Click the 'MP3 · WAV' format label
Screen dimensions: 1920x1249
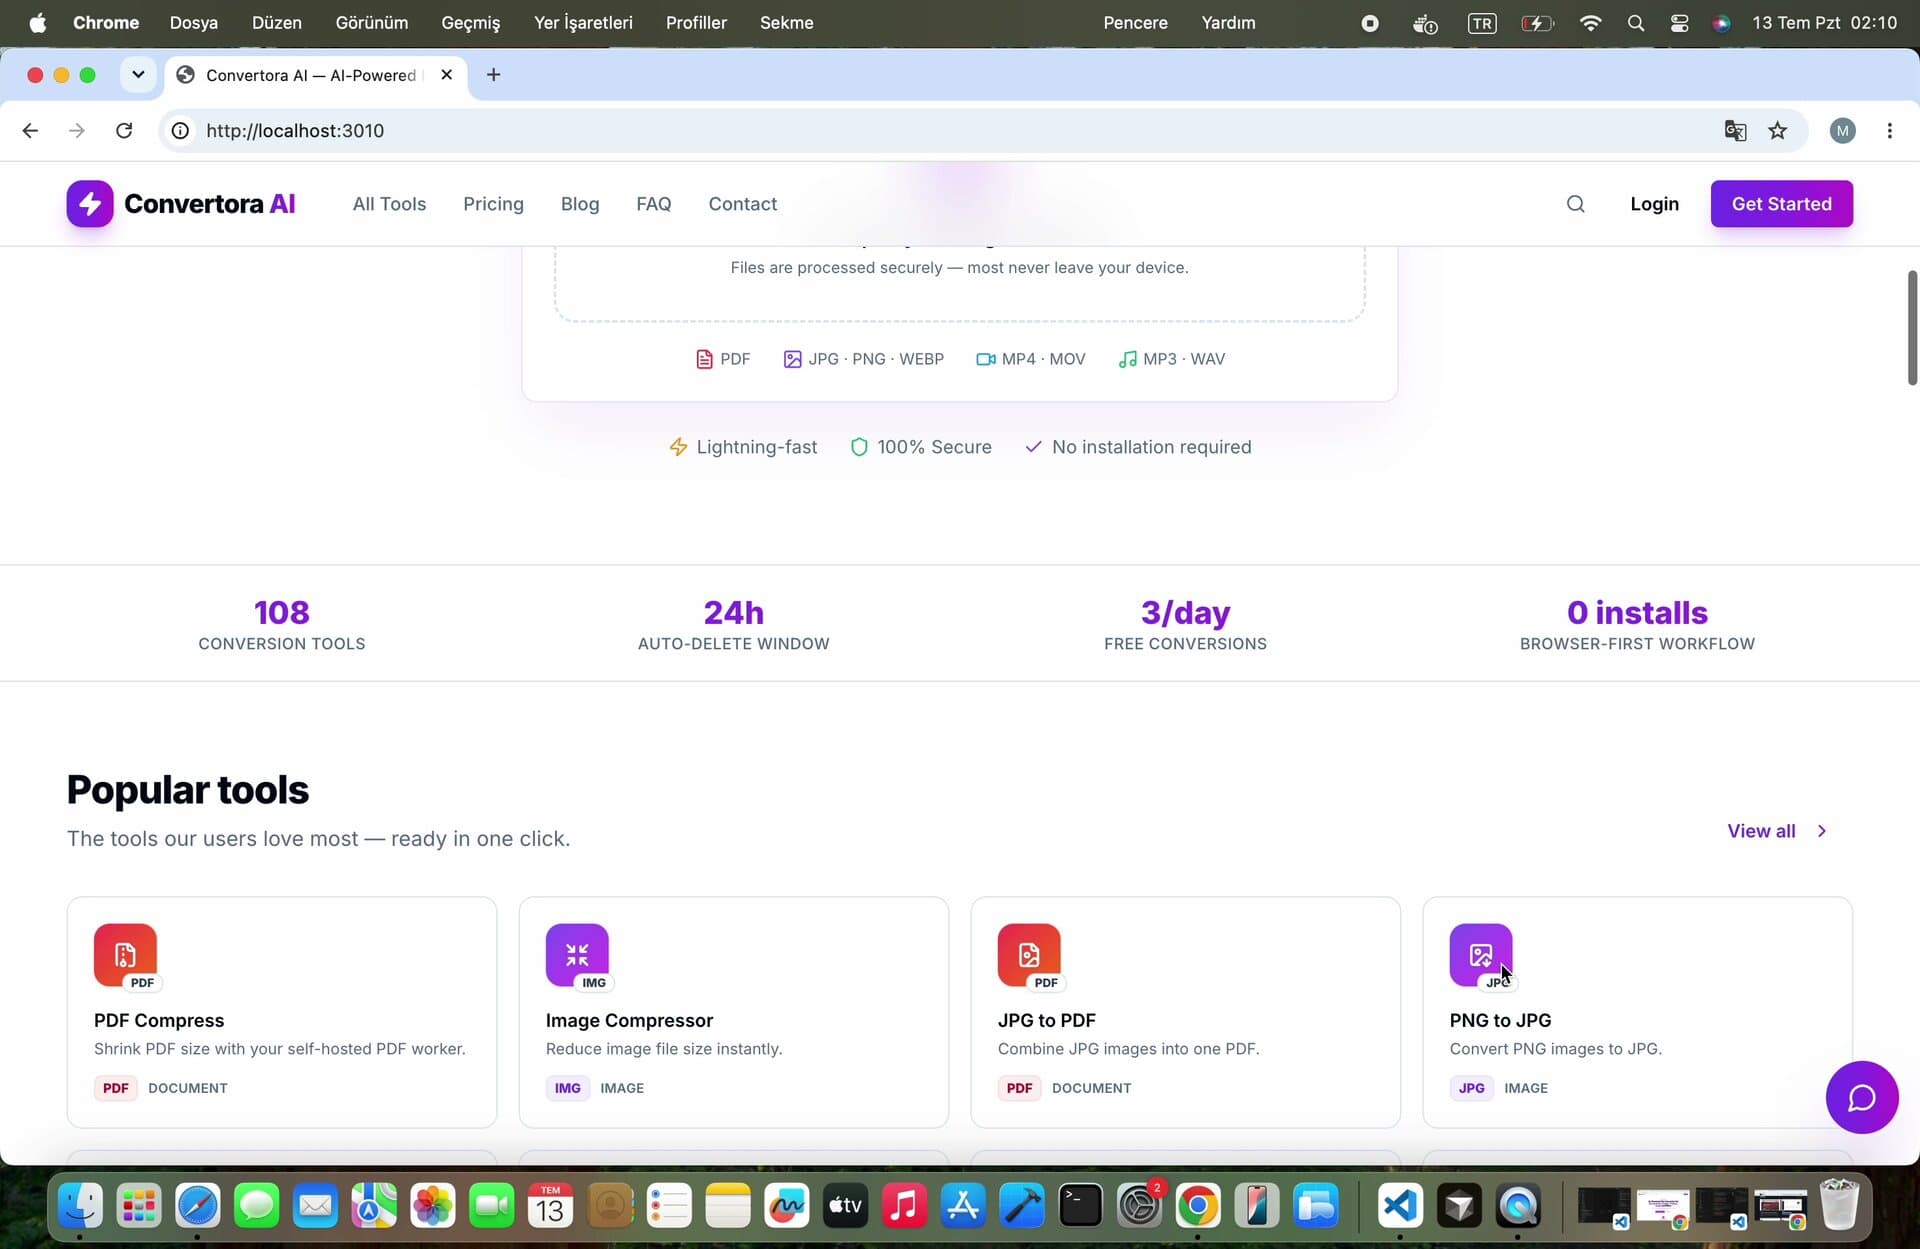1184,359
